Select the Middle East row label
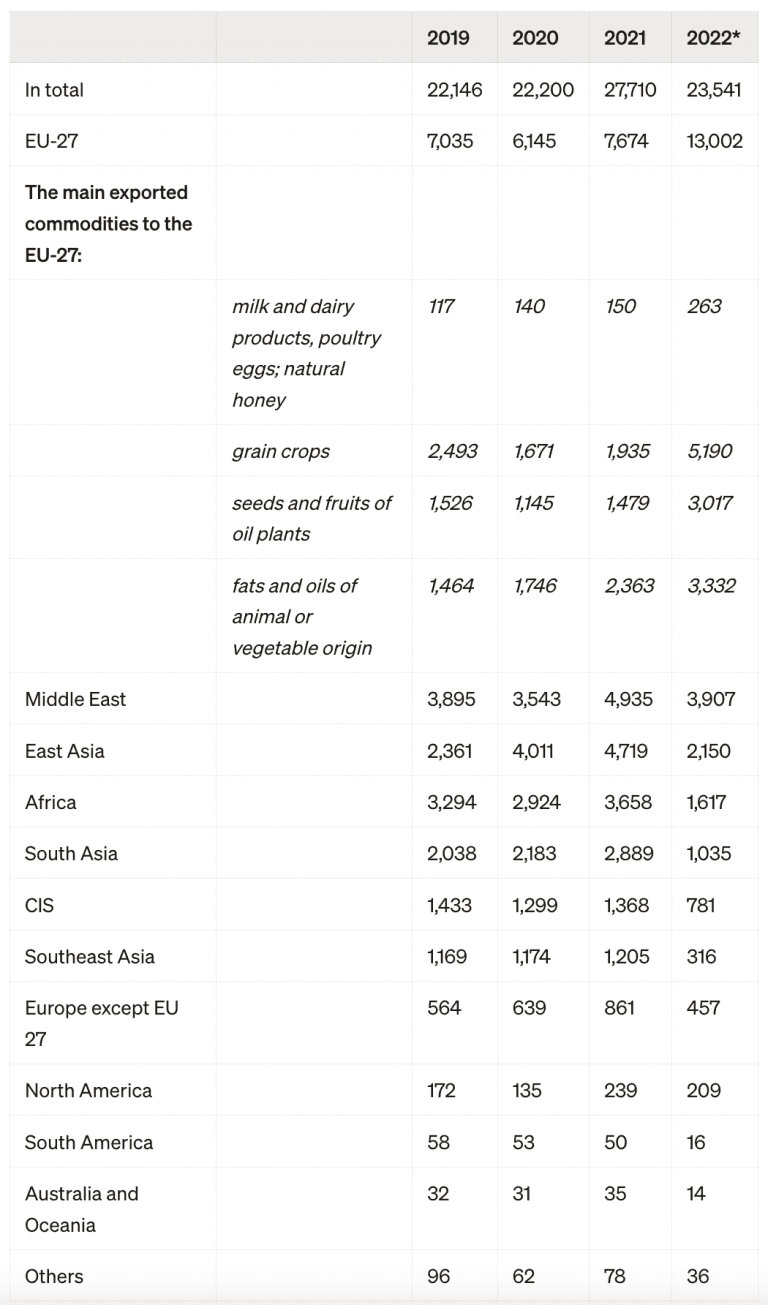 75,700
